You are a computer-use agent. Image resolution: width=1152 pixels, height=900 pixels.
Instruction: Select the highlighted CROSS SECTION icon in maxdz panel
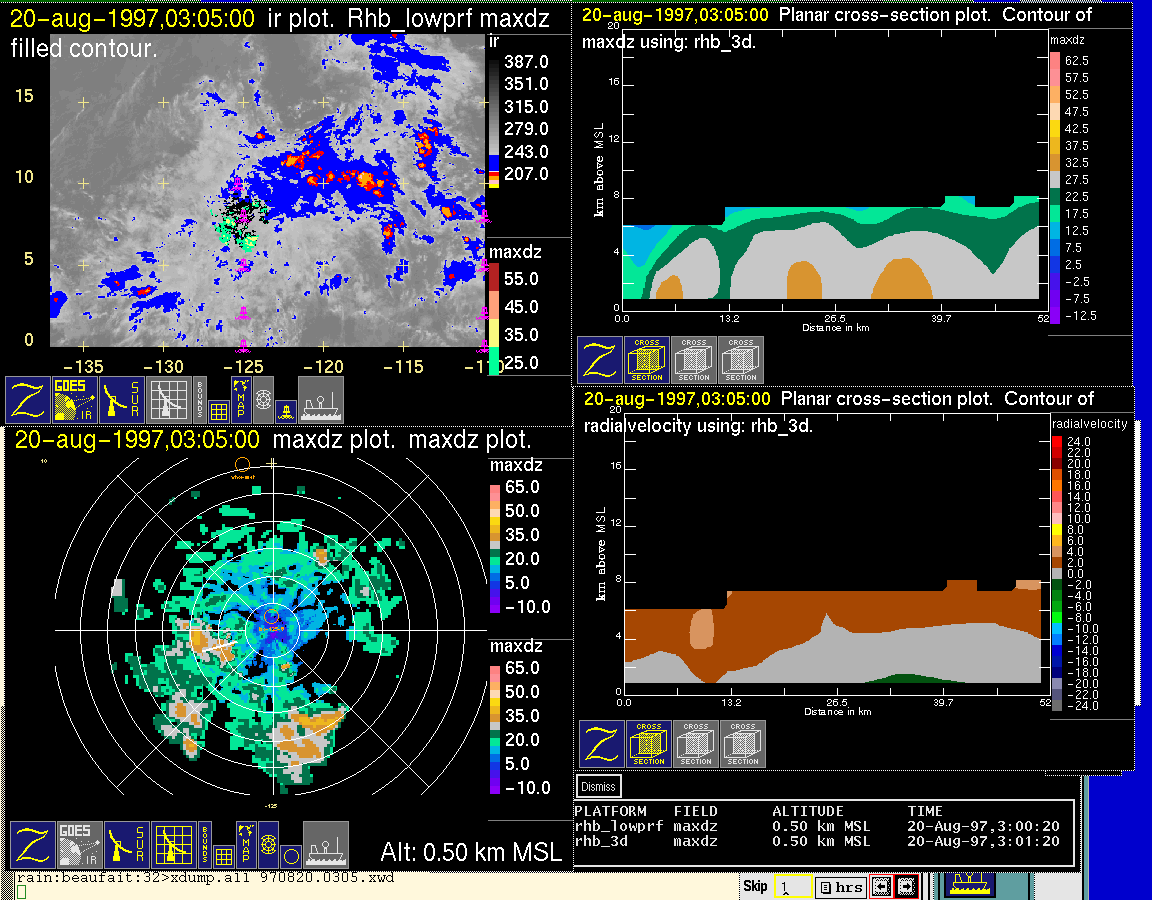tap(647, 360)
